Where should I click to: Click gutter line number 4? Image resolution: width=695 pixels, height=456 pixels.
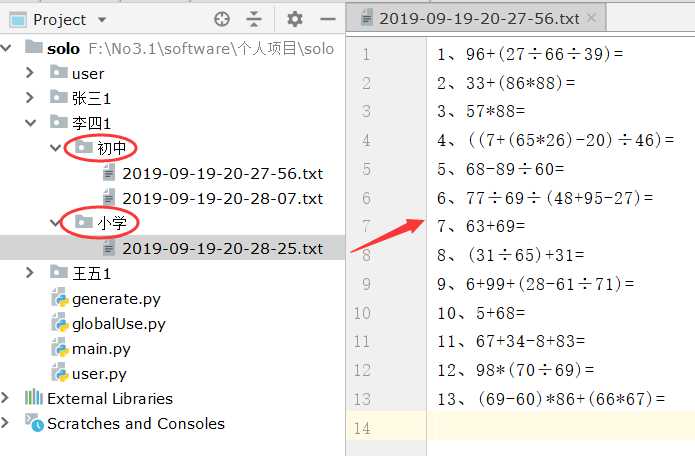(x=366, y=140)
